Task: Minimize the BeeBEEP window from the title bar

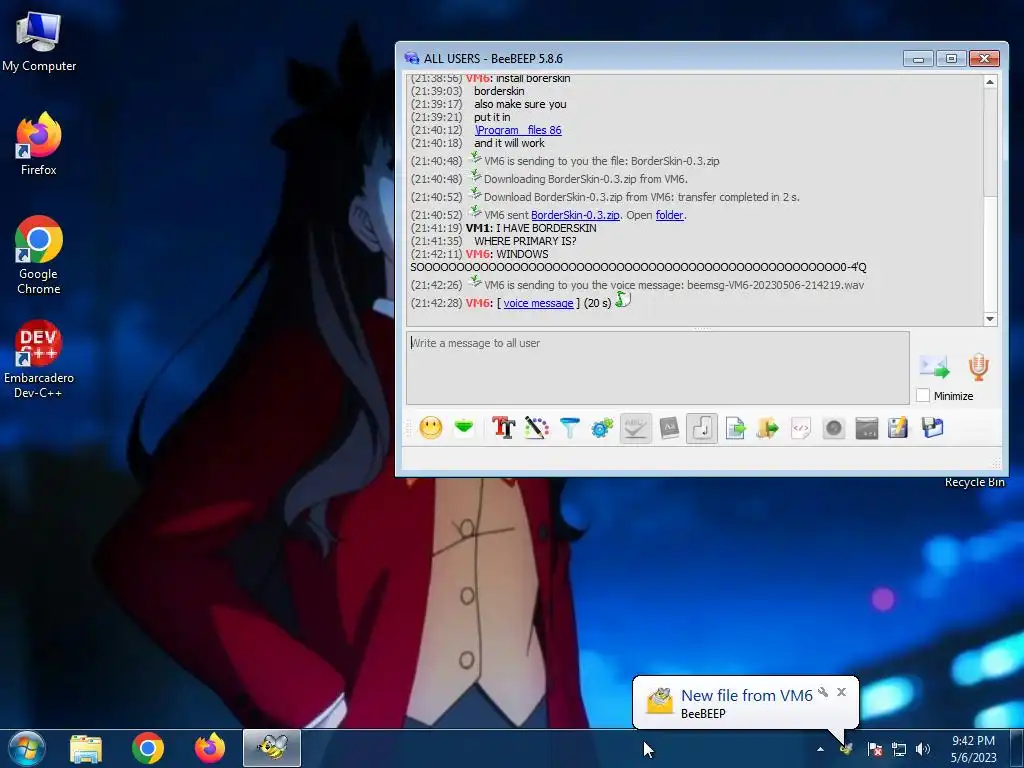Action: pyautogui.click(x=918, y=59)
